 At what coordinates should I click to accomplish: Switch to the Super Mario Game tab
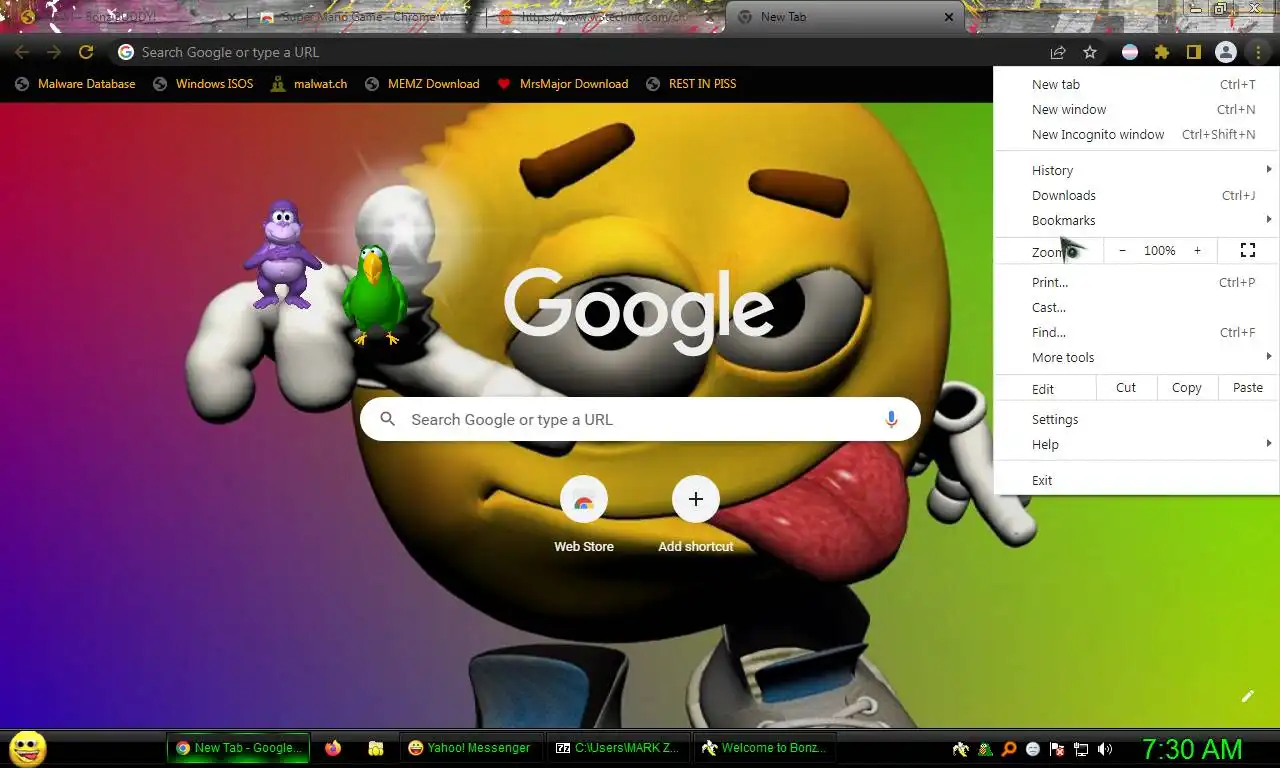point(365,17)
